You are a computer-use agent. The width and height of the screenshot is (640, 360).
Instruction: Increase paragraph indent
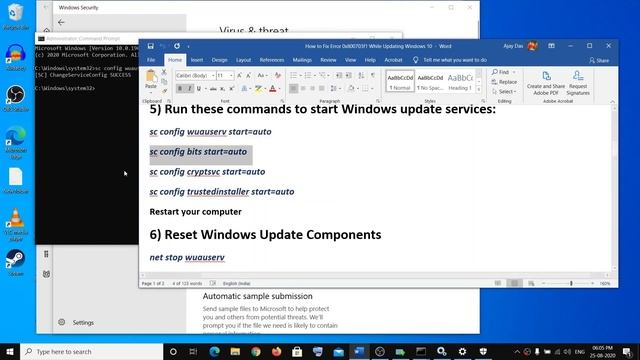point(349,76)
